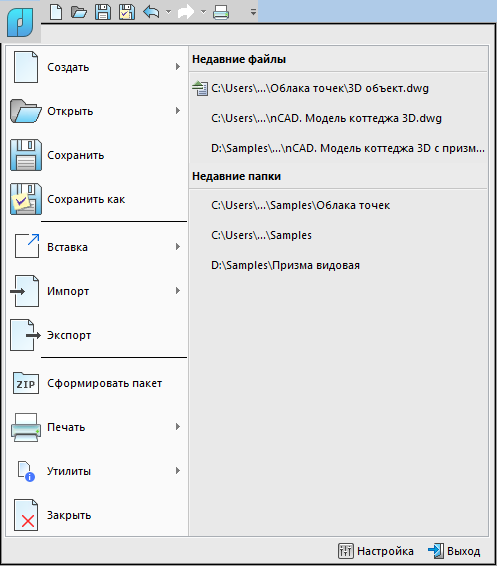Click the Open folder icon in top toolbar
The width and height of the screenshot is (497, 566).
tap(79, 12)
